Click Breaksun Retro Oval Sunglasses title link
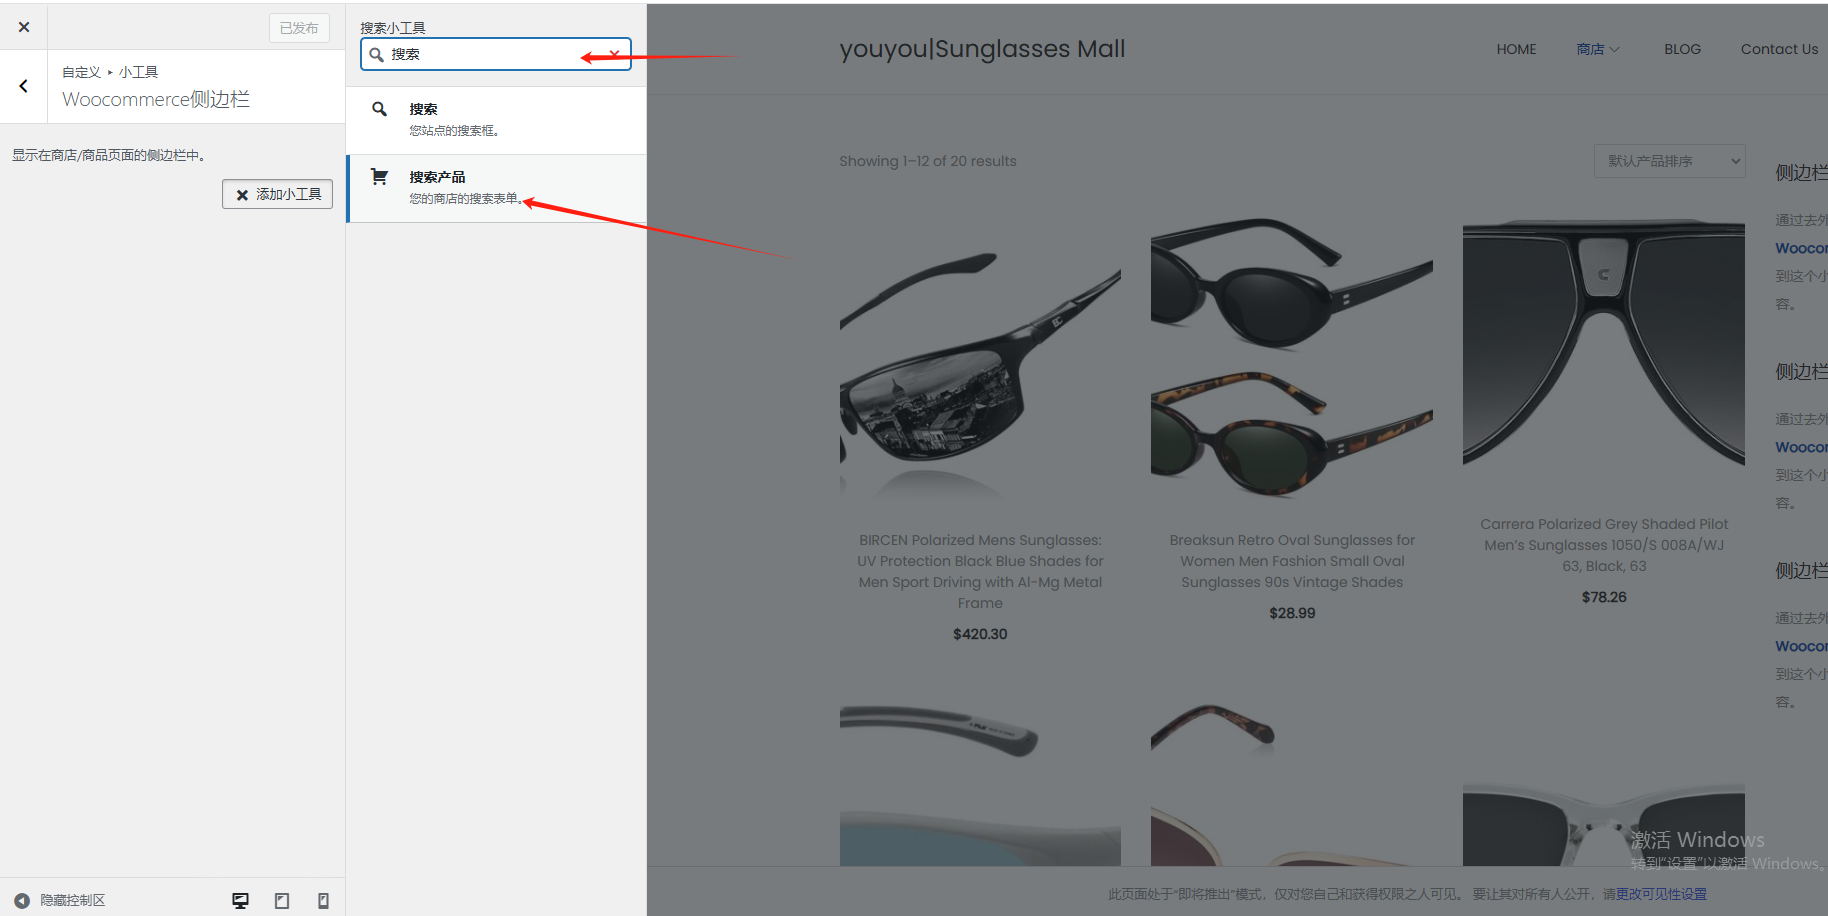1828x916 pixels. point(1292,561)
